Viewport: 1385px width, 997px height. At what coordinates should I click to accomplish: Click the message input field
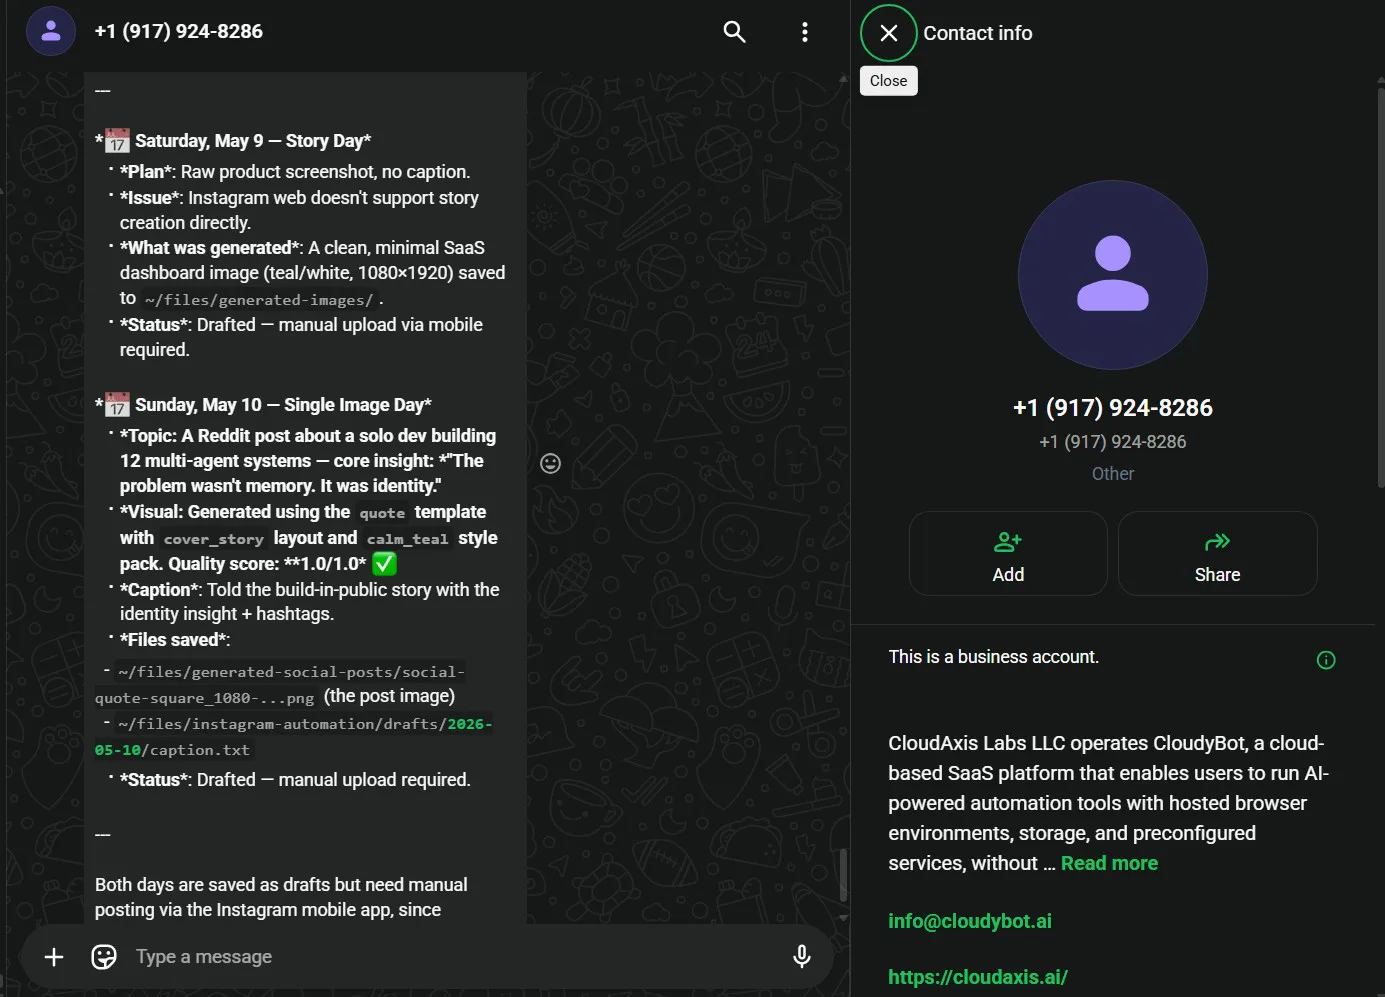[x=455, y=957]
